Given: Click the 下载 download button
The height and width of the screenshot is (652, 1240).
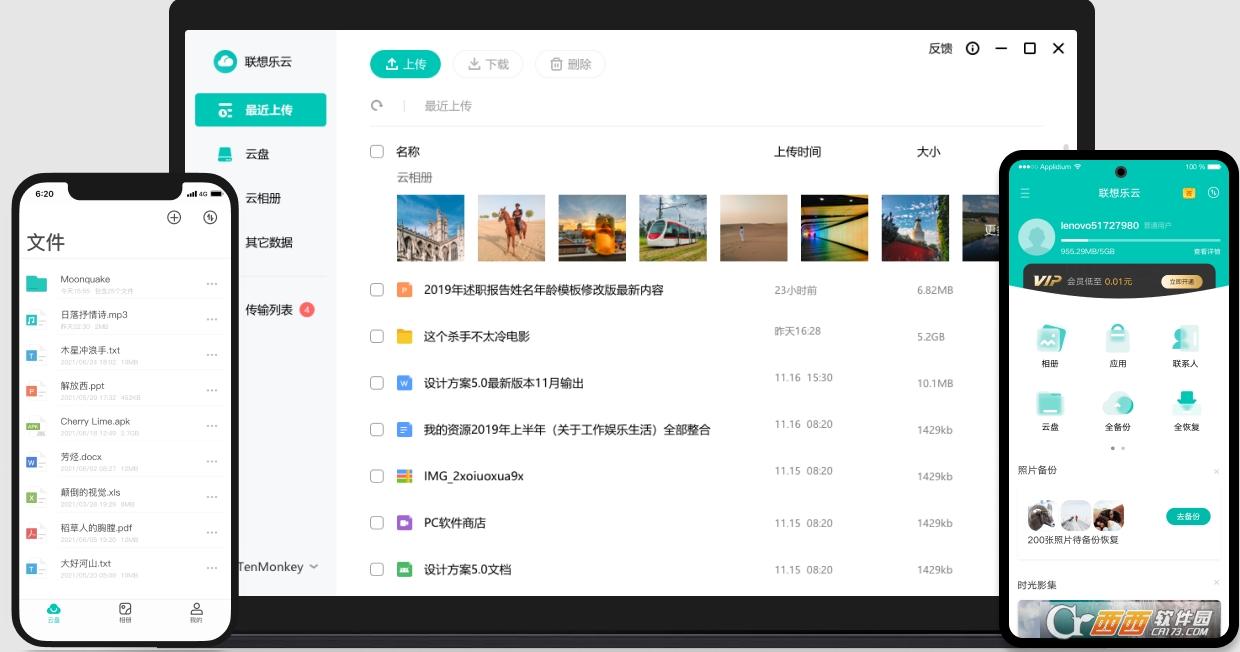Looking at the screenshot, I should [488, 64].
